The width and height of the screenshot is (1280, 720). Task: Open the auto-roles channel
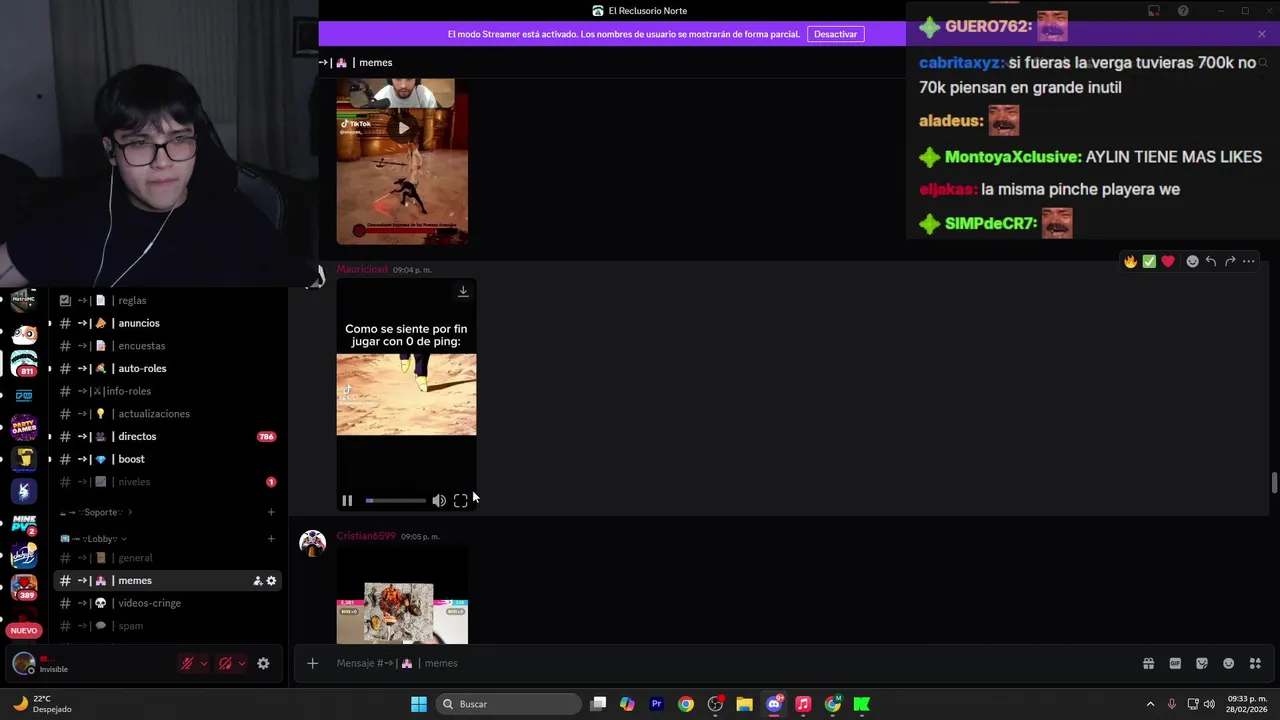[166, 368]
